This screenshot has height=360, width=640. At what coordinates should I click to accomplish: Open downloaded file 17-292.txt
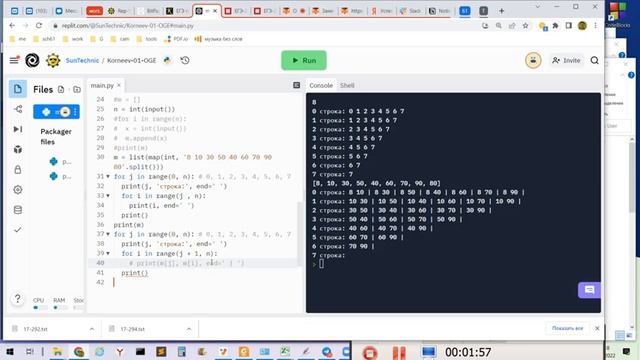(x=36, y=329)
